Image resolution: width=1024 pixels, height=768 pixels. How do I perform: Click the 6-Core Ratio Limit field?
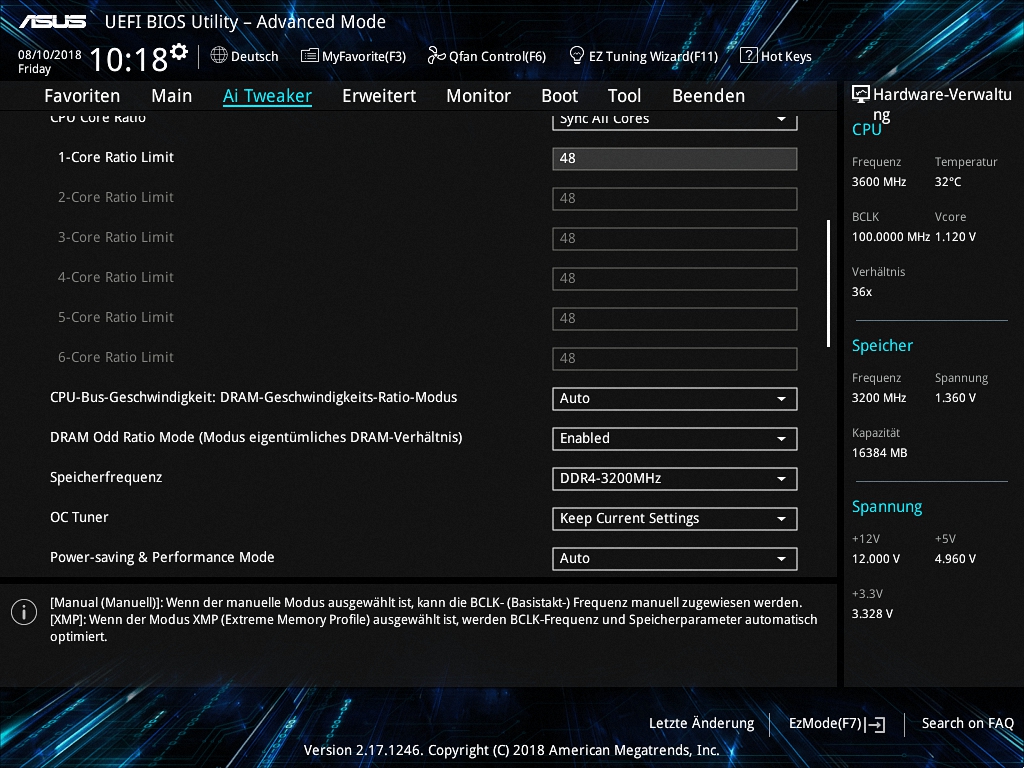point(675,359)
